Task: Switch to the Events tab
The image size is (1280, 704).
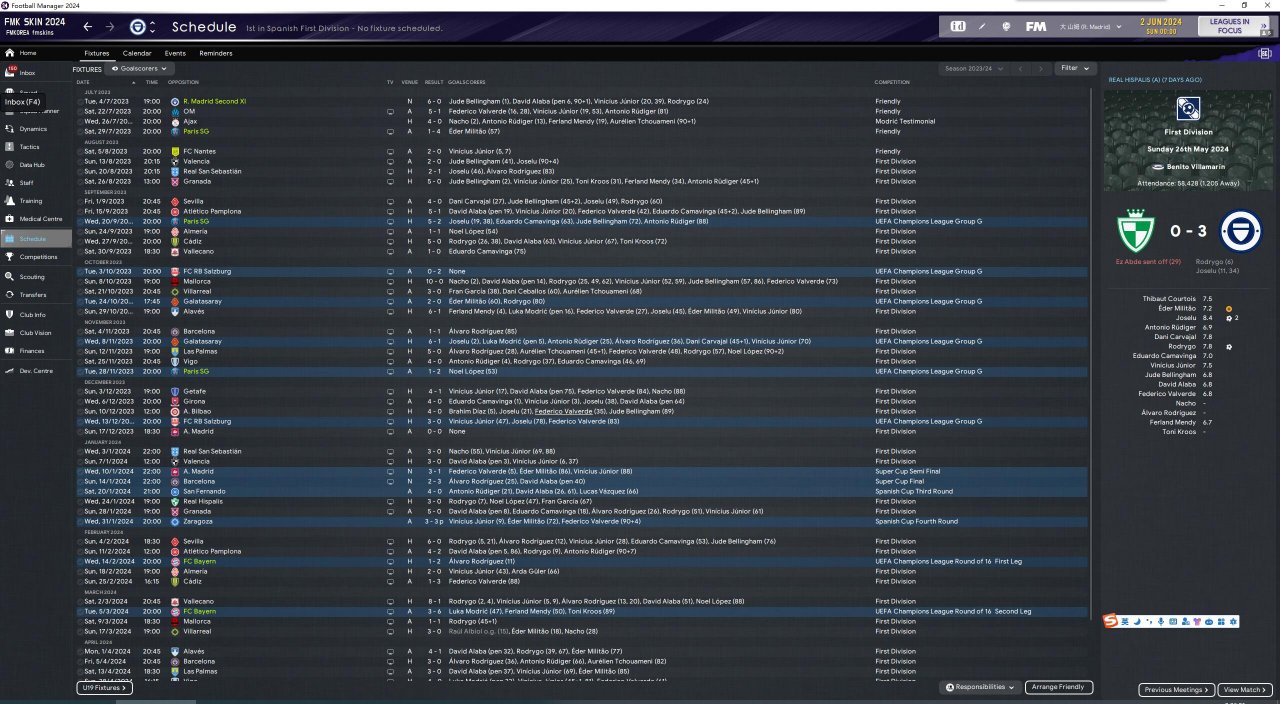Action: coord(175,53)
